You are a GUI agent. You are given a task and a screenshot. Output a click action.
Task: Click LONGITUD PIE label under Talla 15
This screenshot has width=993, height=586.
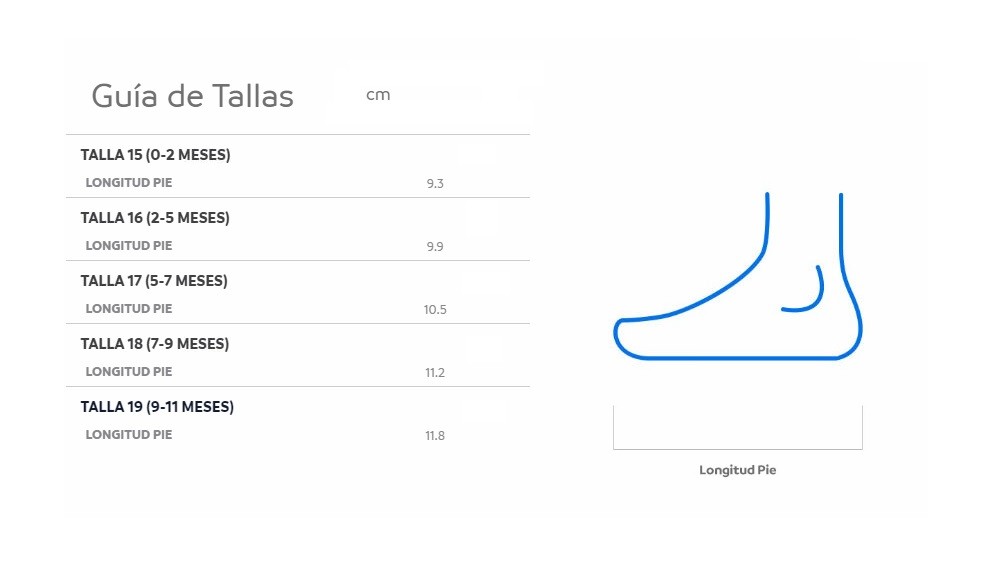tap(129, 182)
